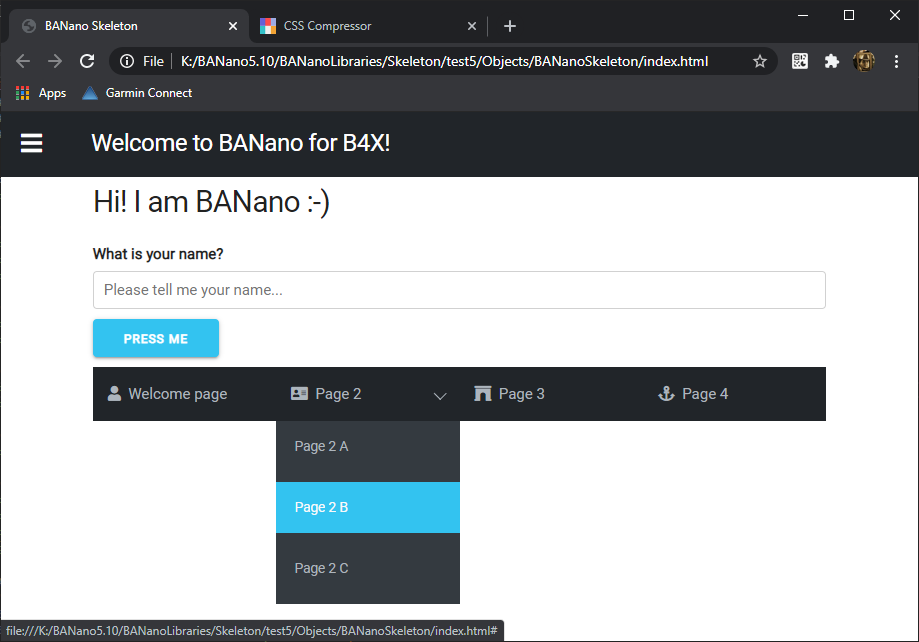Minimize the browser window
Image resolution: width=919 pixels, height=642 pixels.
tap(803, 15)
